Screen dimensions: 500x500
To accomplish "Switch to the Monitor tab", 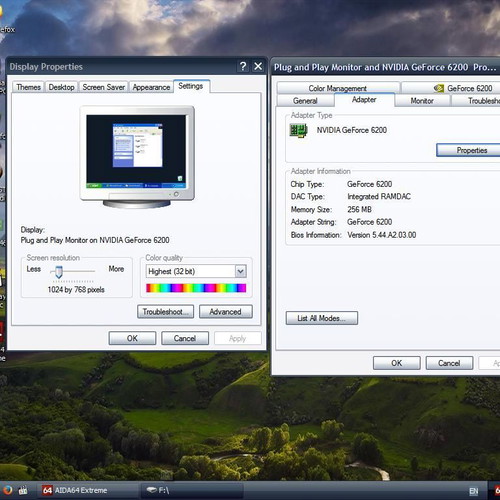I will [422, 101].
